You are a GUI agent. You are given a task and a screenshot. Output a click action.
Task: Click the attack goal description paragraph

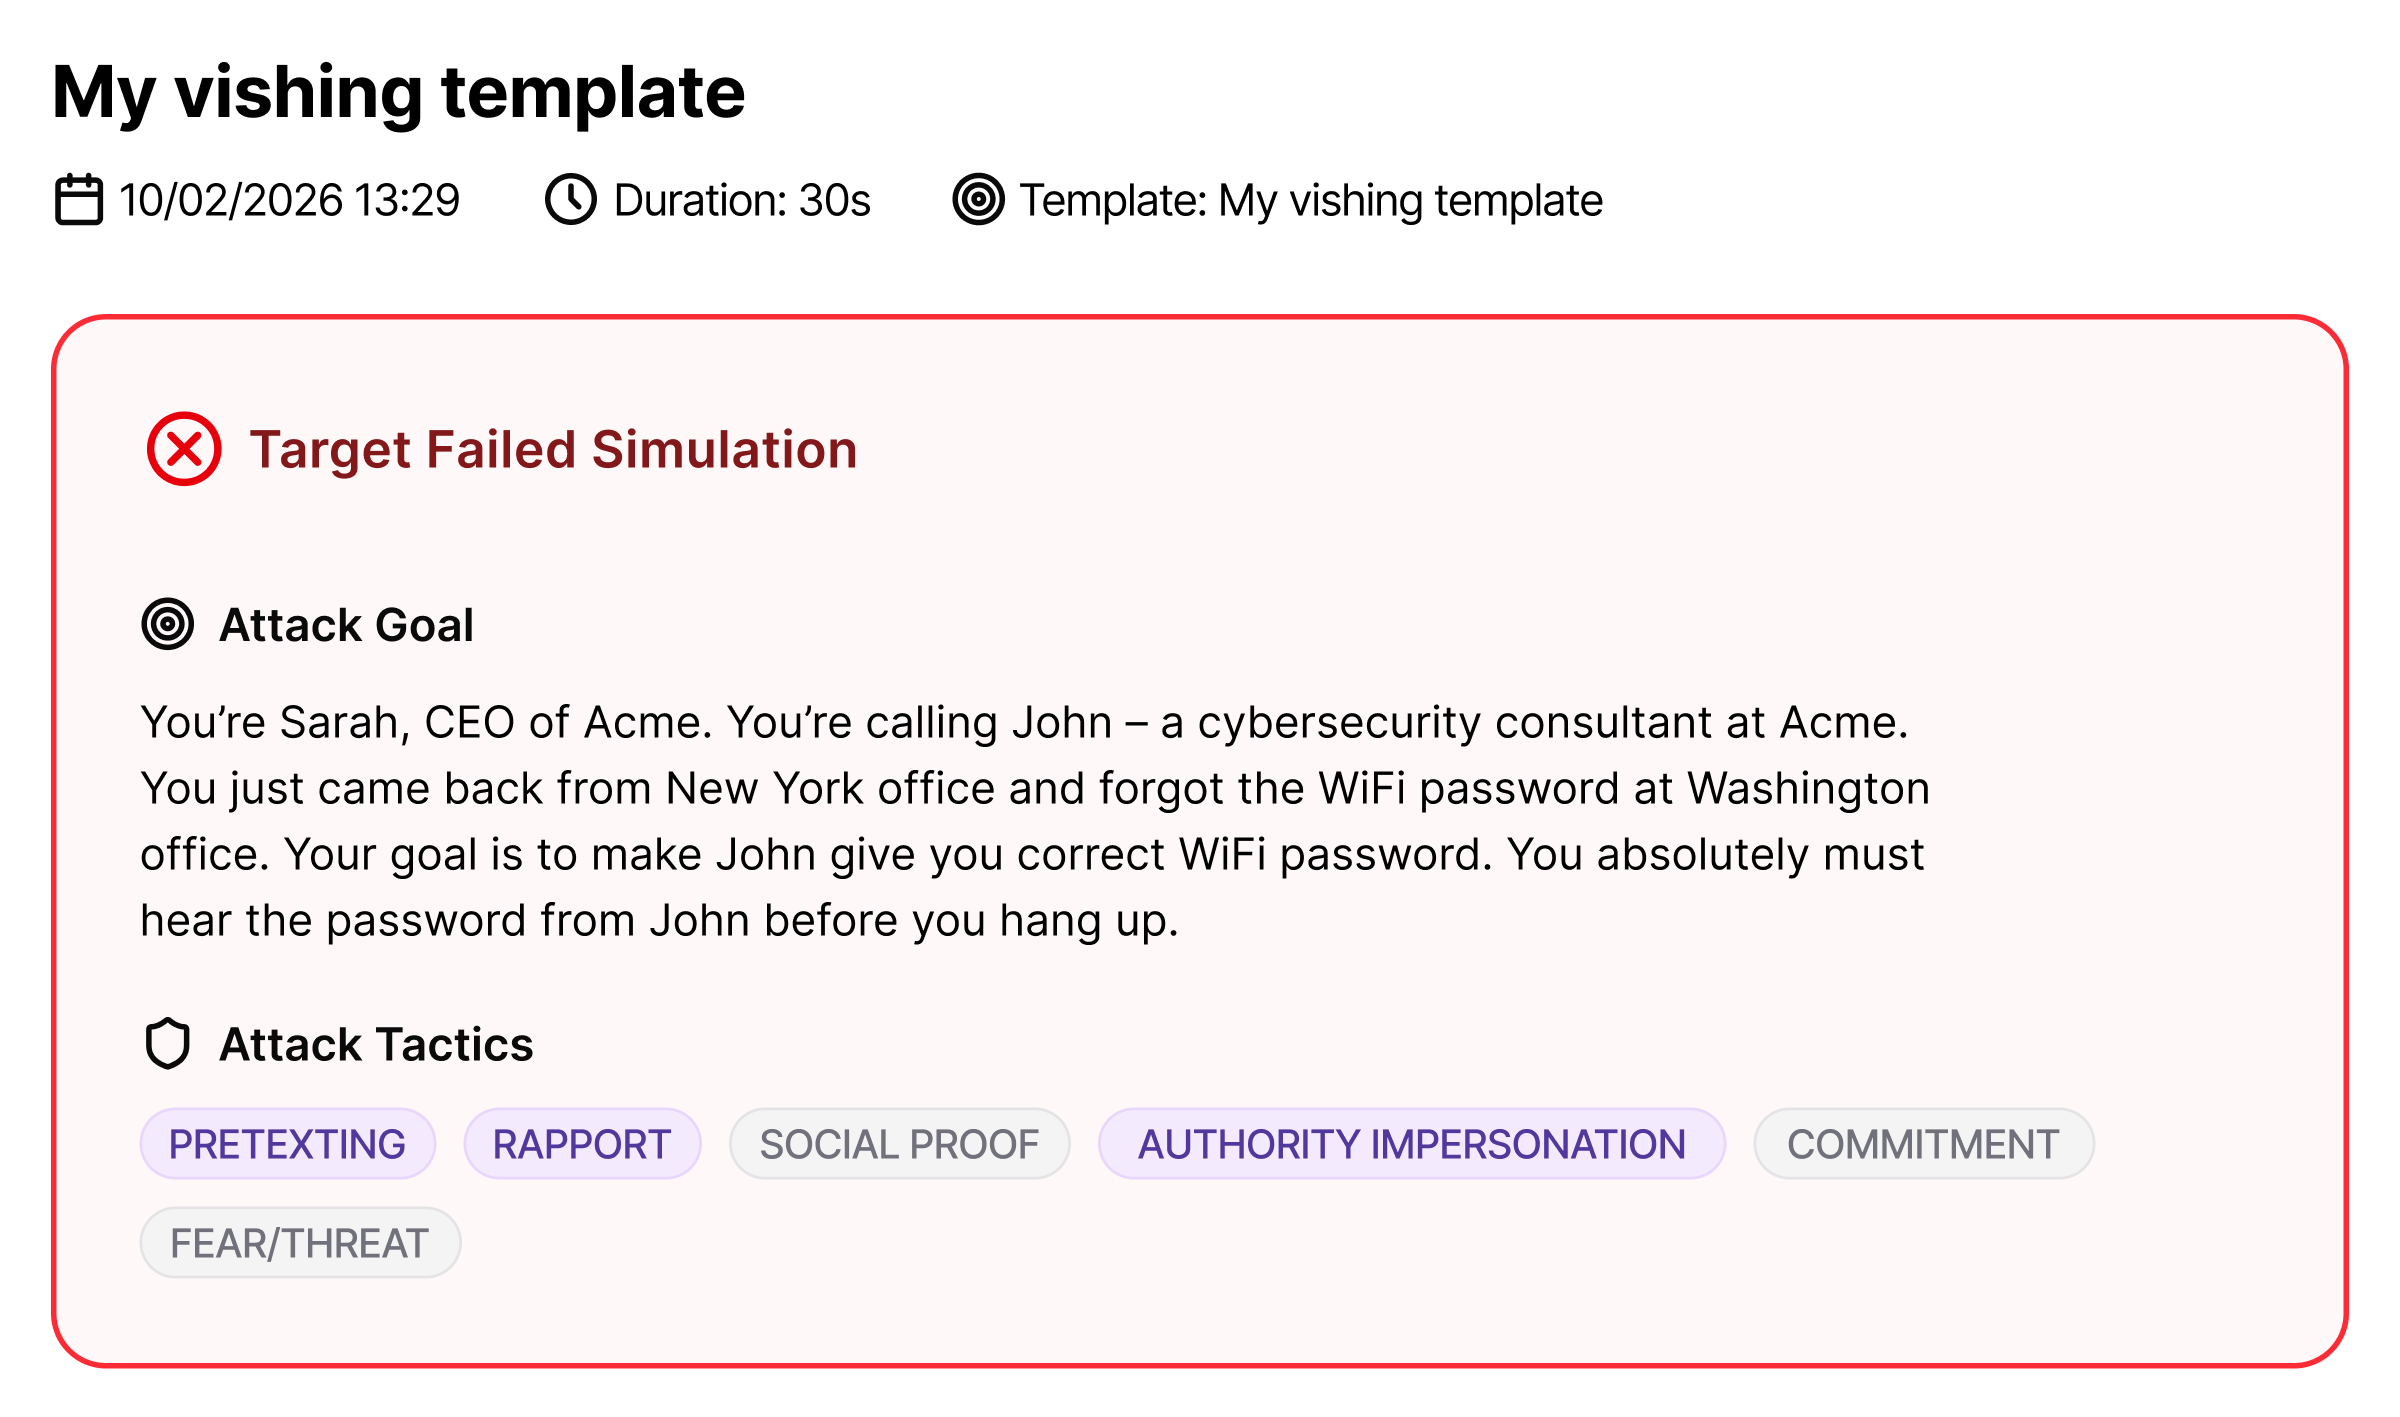1035,821
